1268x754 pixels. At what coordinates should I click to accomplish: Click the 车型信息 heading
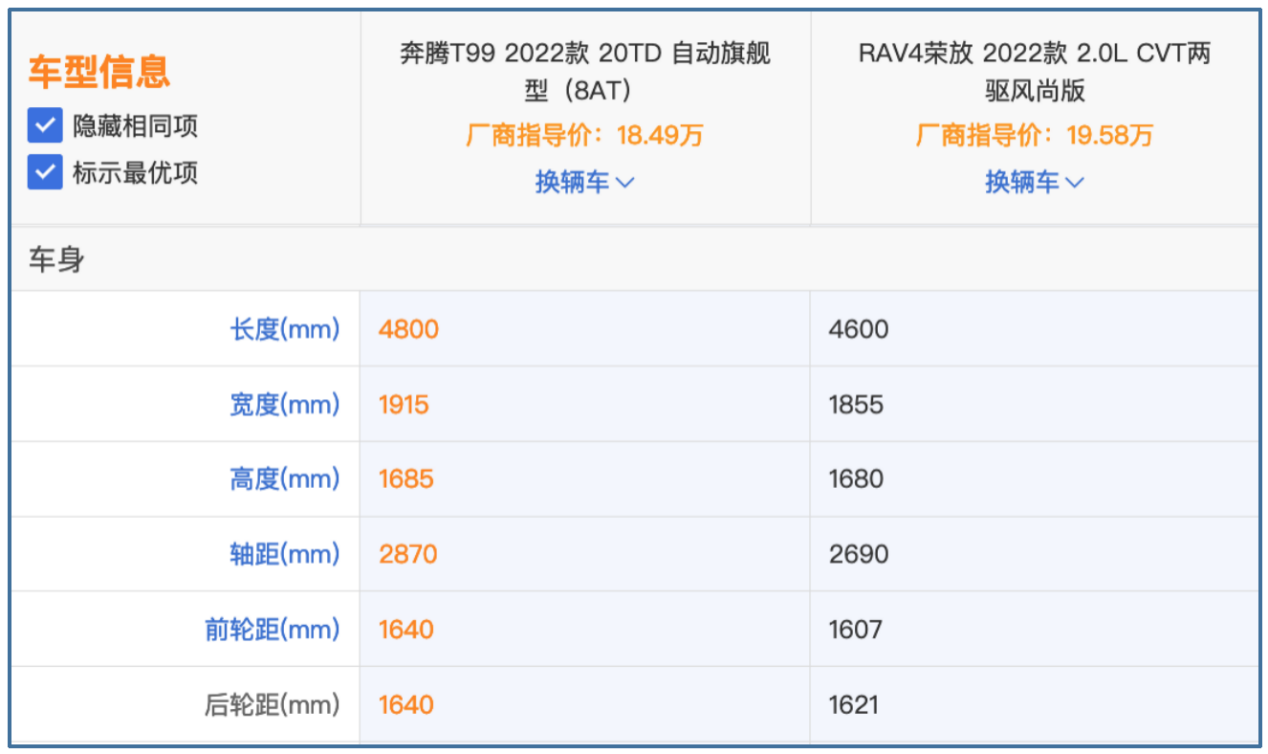(99, 71)
